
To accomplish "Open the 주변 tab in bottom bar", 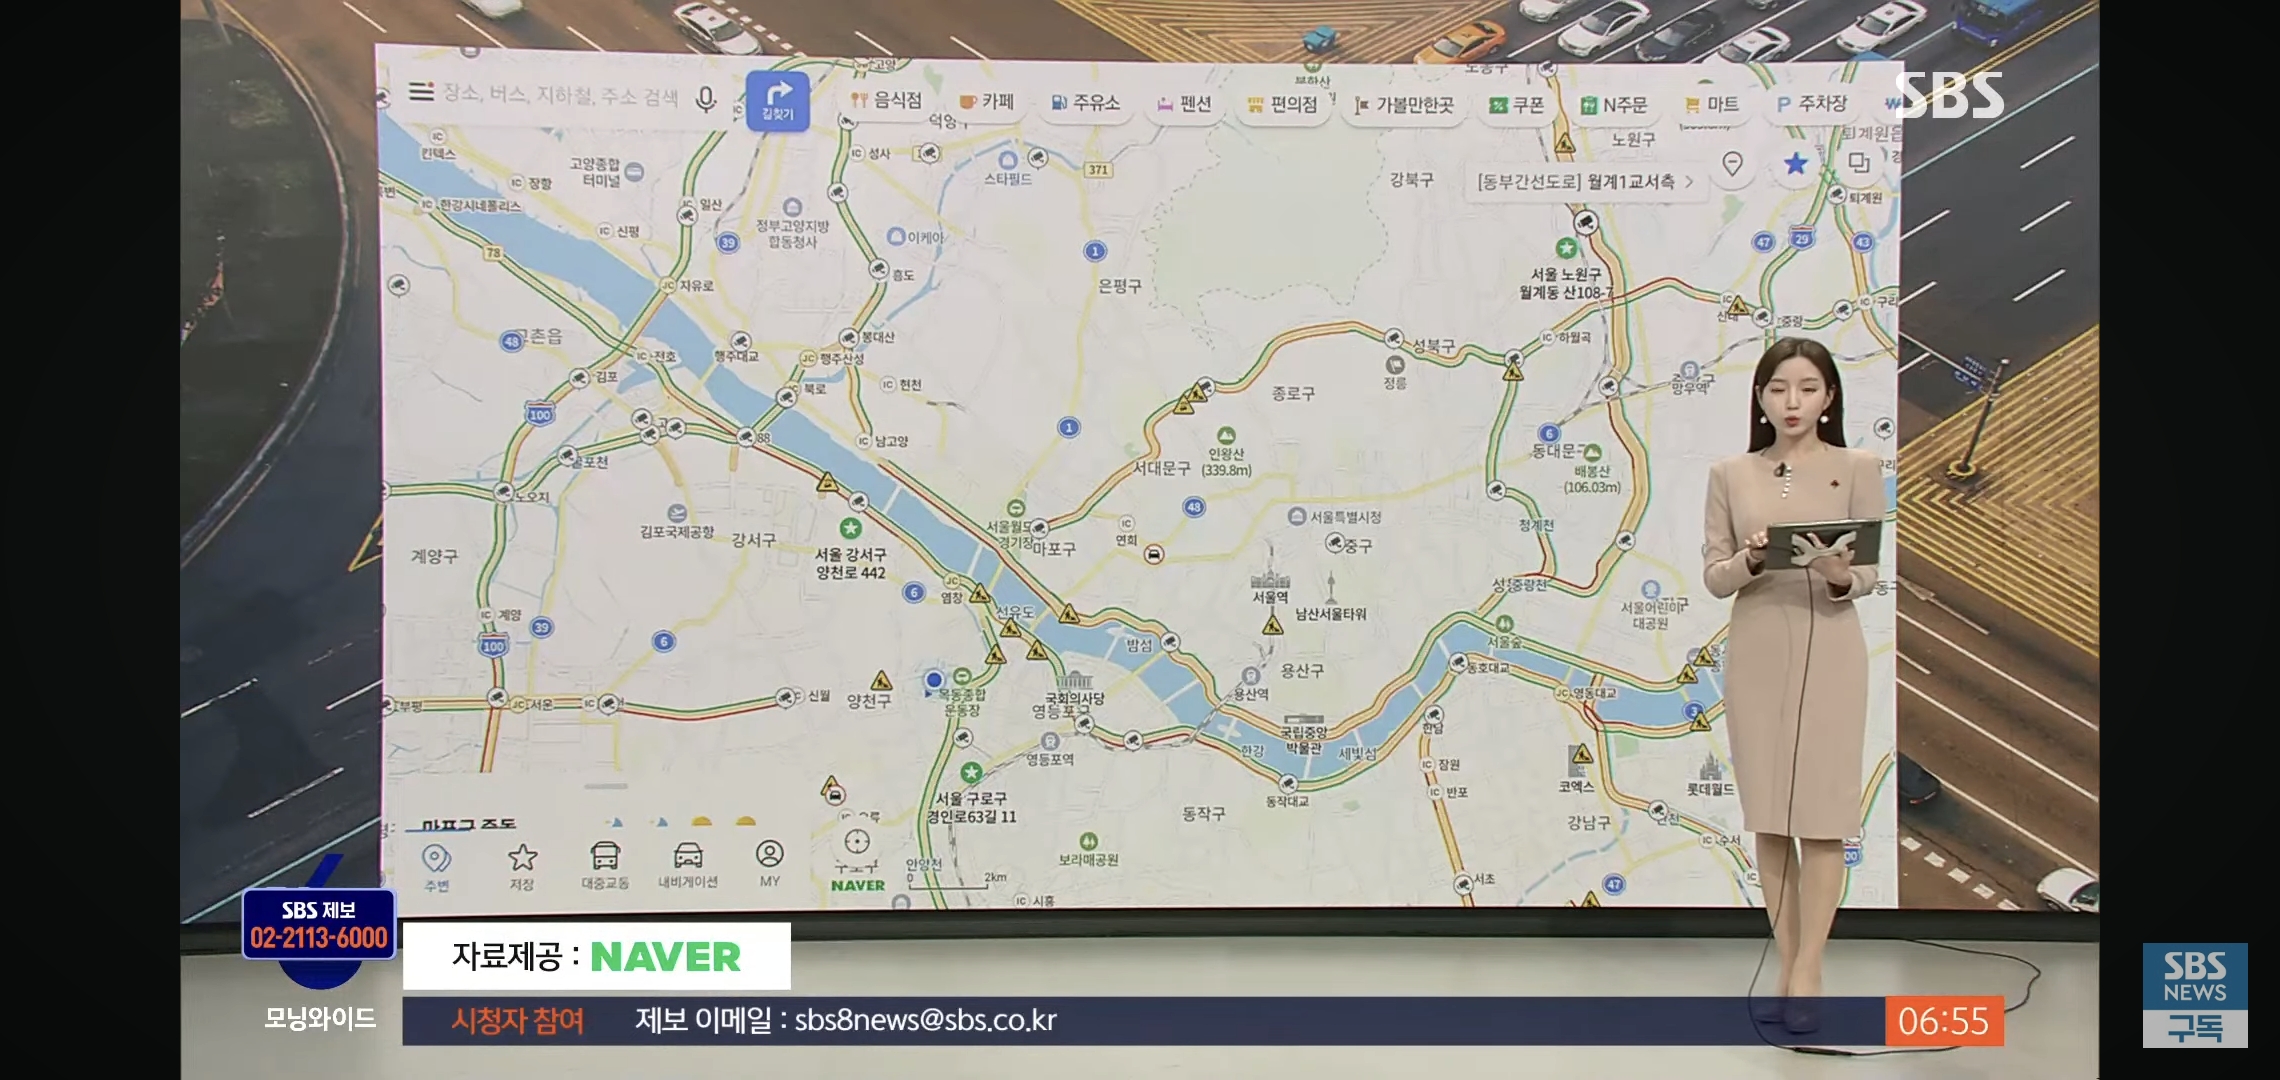I will tap(437, 867).
